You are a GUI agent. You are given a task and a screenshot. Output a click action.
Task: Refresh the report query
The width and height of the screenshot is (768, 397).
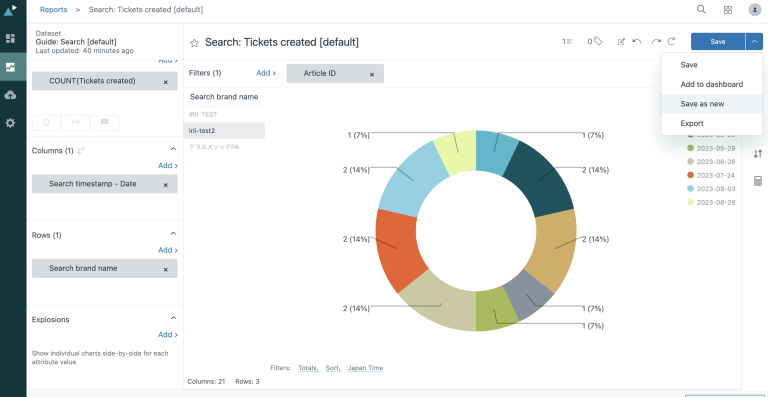(x=672, y=42)
